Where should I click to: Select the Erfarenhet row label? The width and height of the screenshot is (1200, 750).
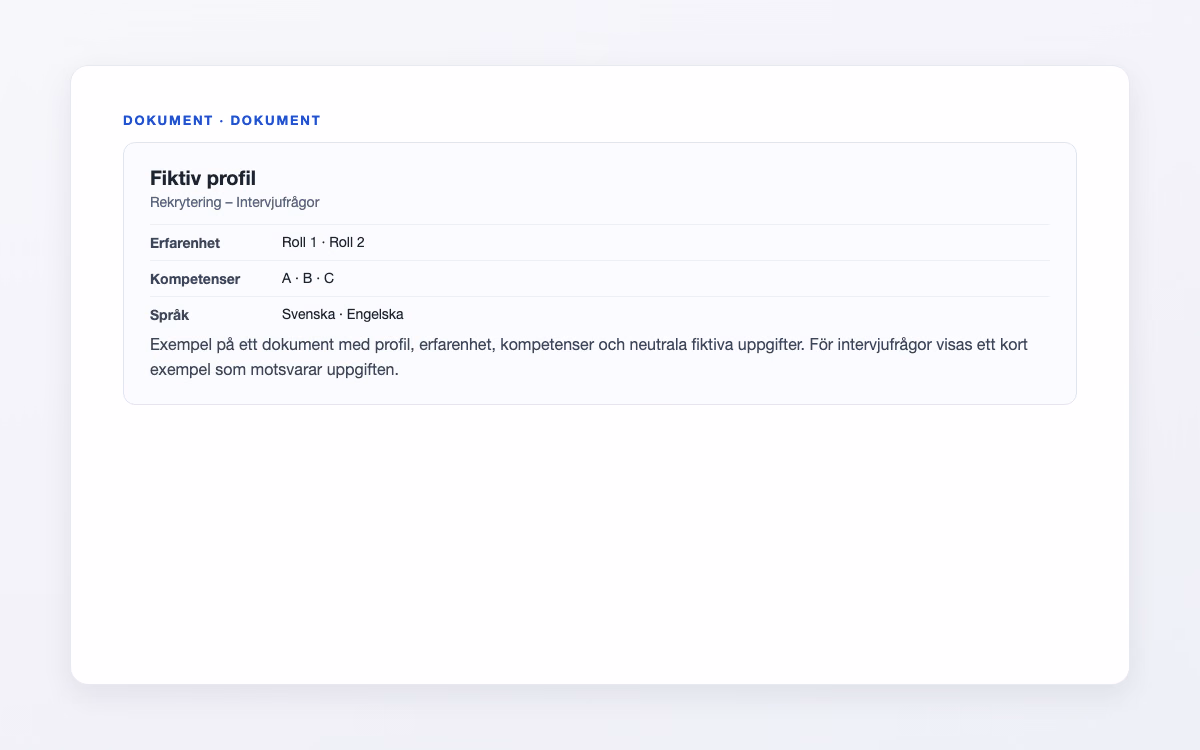[x=185, y=243]
